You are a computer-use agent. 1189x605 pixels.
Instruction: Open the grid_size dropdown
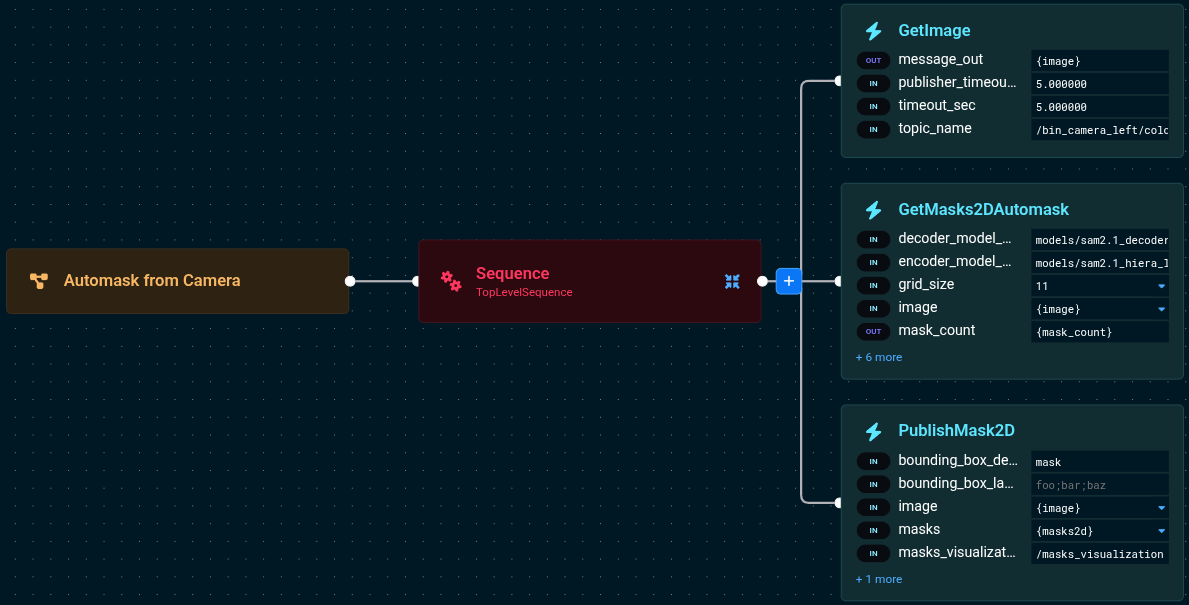coord(1160,285)
